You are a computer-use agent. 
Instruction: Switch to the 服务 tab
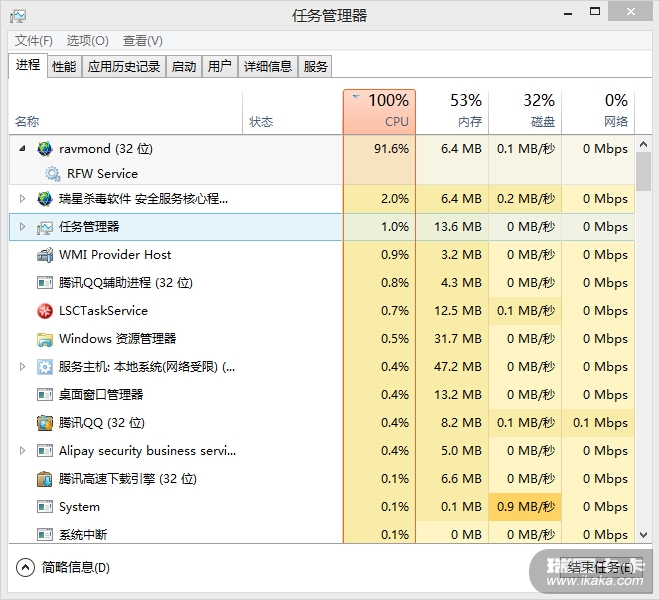click(315, 67)
